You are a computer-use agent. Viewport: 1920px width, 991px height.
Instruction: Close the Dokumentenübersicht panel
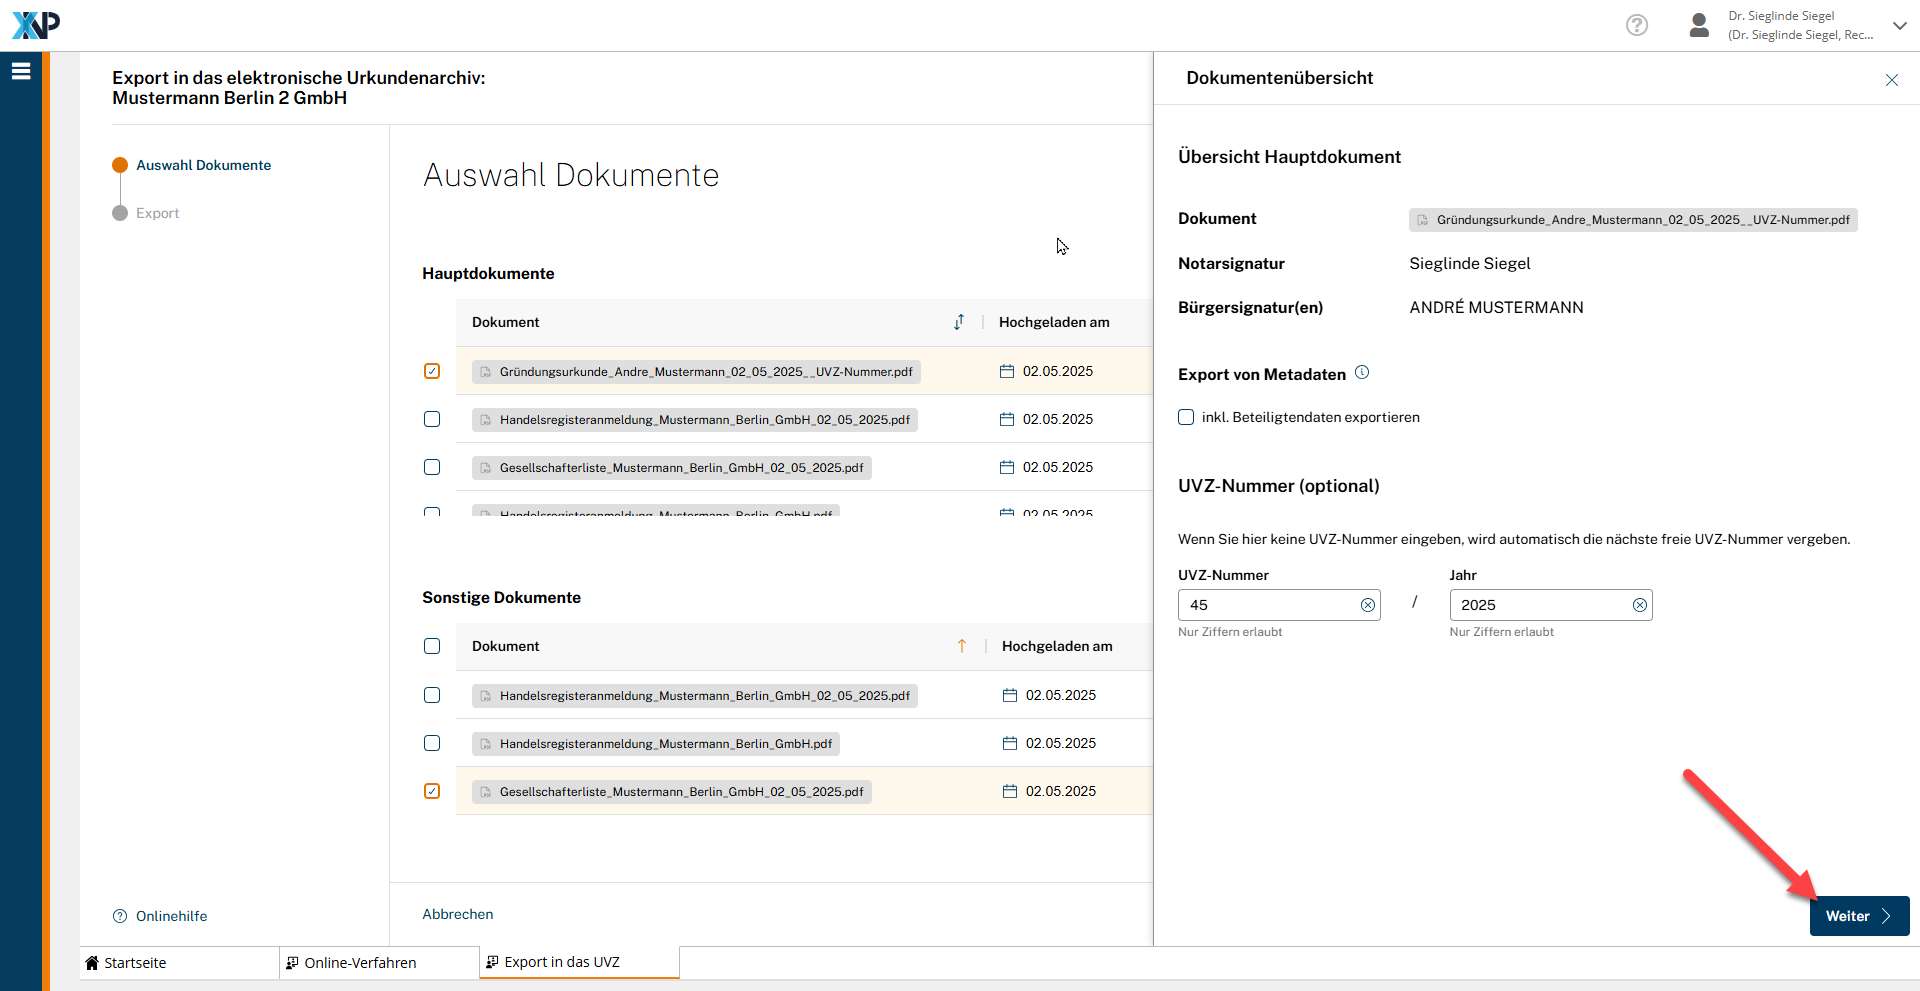1891,80
